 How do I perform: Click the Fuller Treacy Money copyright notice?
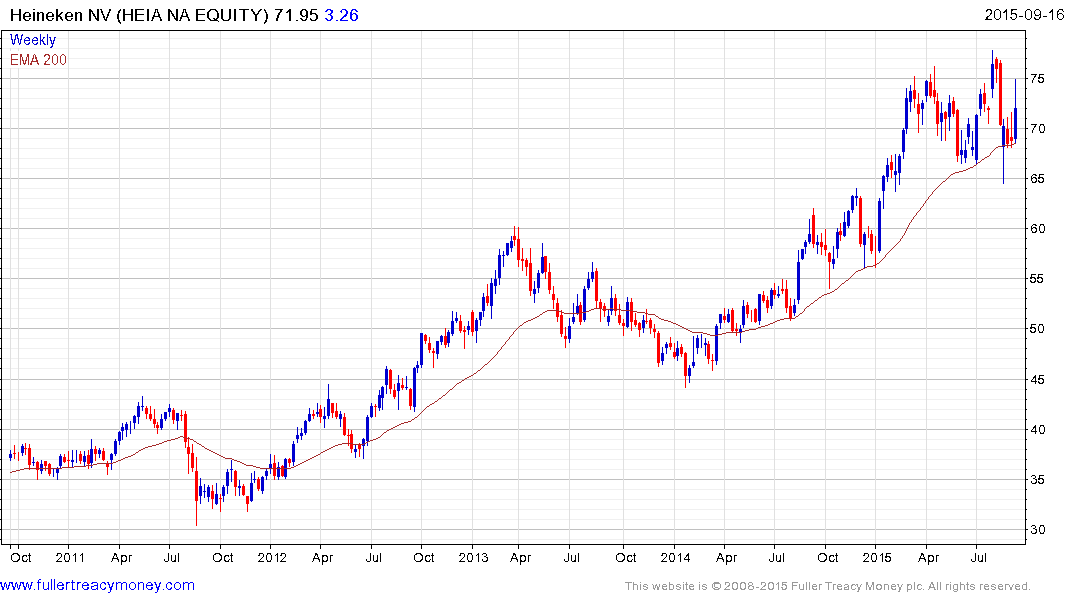click(x=827, y=586)
